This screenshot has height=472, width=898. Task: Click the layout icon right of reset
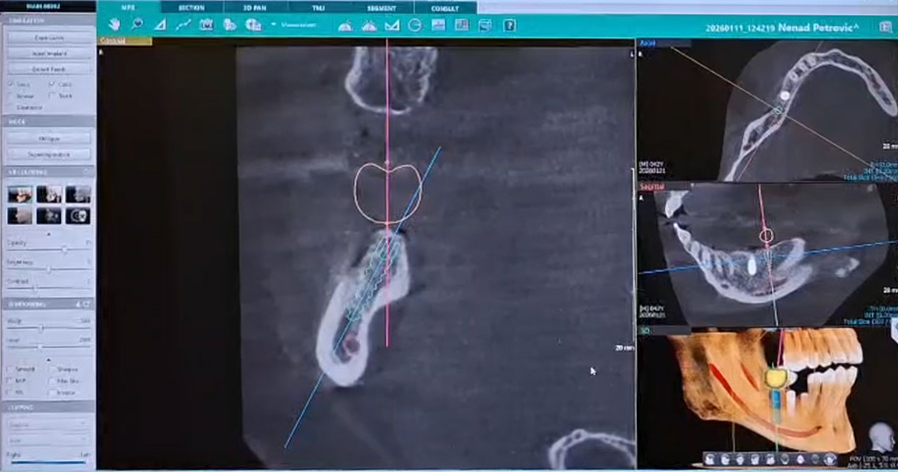(438, 25)
